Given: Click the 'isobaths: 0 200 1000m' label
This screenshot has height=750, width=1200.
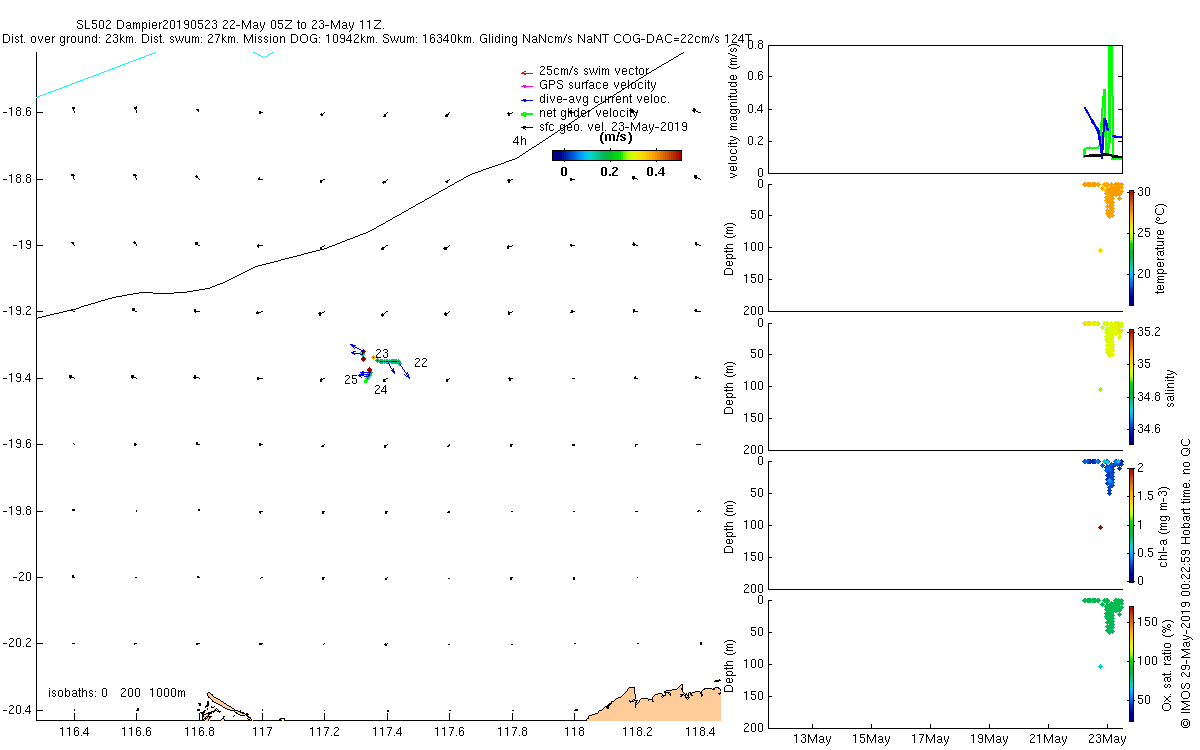Looking at the screenshot, I should click(x=117, y=693).
